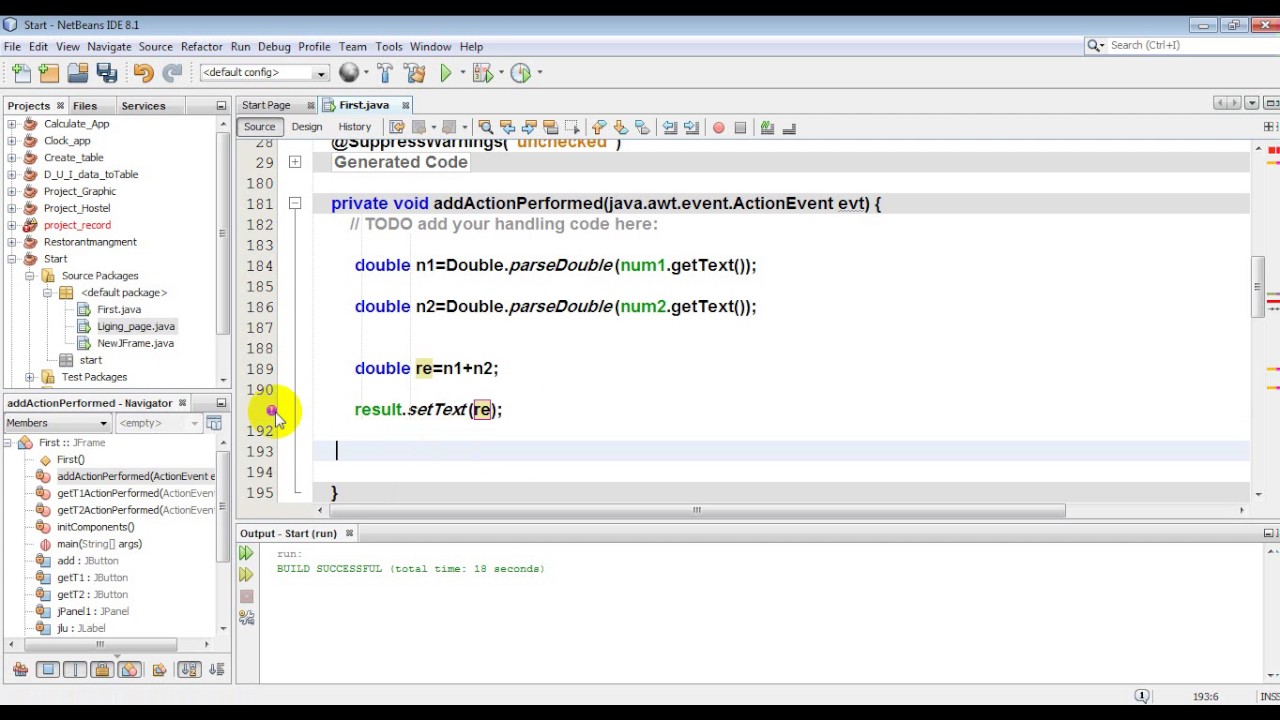Click the Find Next Occurrence icon
Screen dimensions: 1280x720
[x=529, y=127]
